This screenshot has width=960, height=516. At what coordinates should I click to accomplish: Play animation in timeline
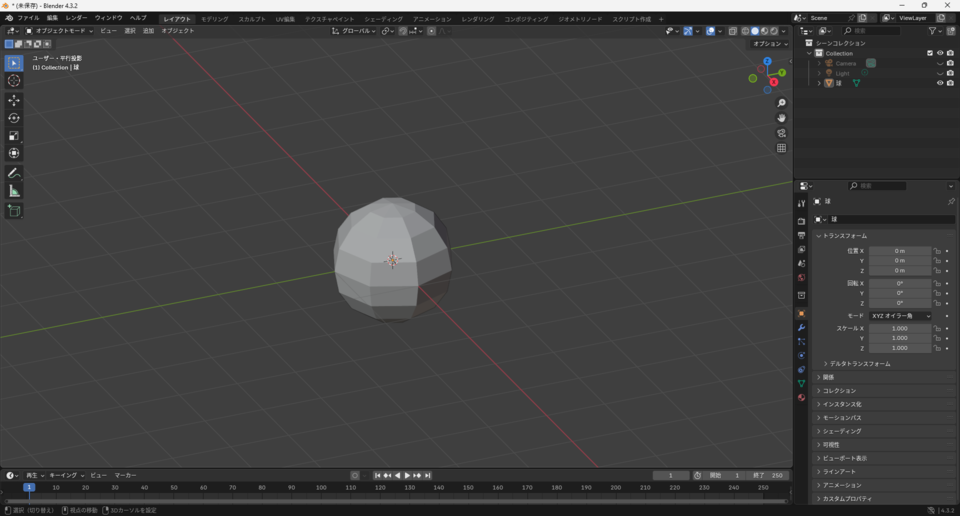[407, 476]
